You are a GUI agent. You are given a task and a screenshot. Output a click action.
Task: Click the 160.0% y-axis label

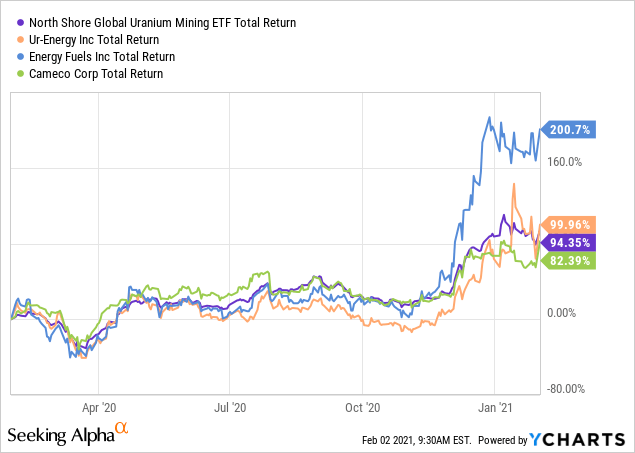tap(565, 162)
